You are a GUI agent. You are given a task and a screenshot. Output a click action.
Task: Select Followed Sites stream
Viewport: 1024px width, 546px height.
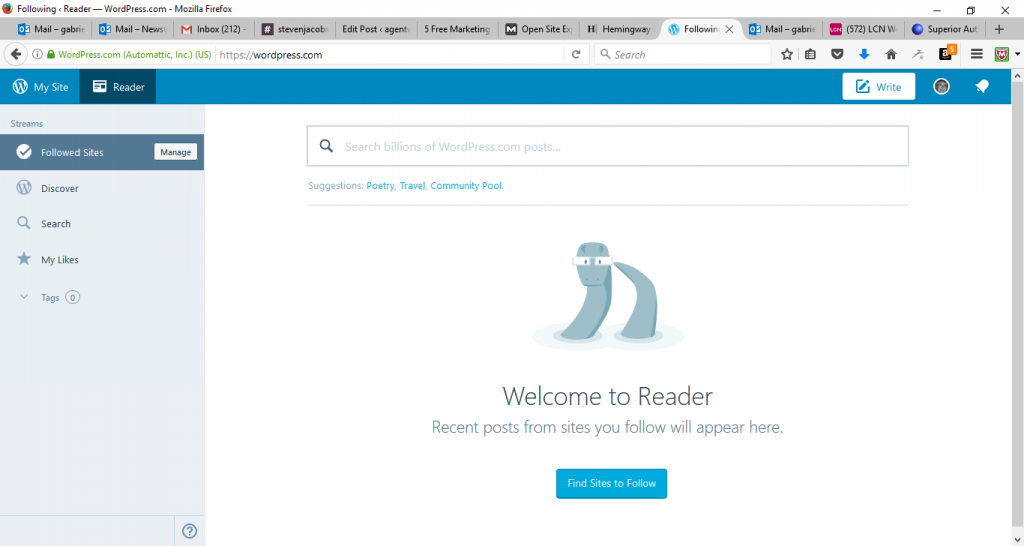coord(102,152)
